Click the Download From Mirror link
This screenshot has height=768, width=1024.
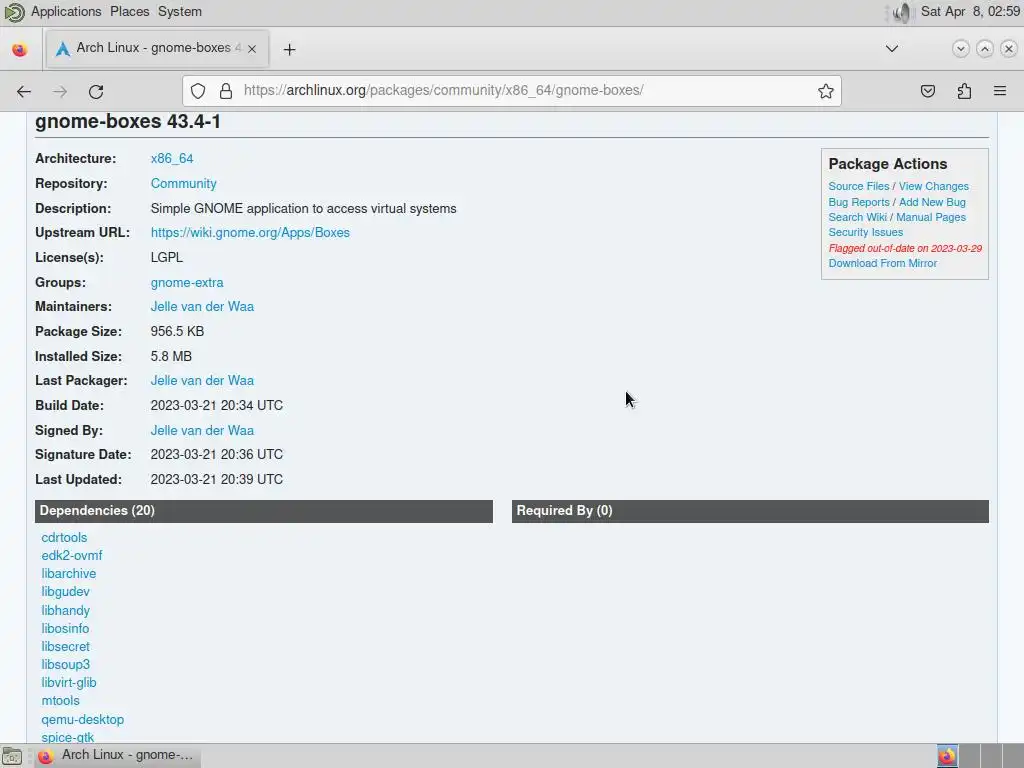click(882, 263)
